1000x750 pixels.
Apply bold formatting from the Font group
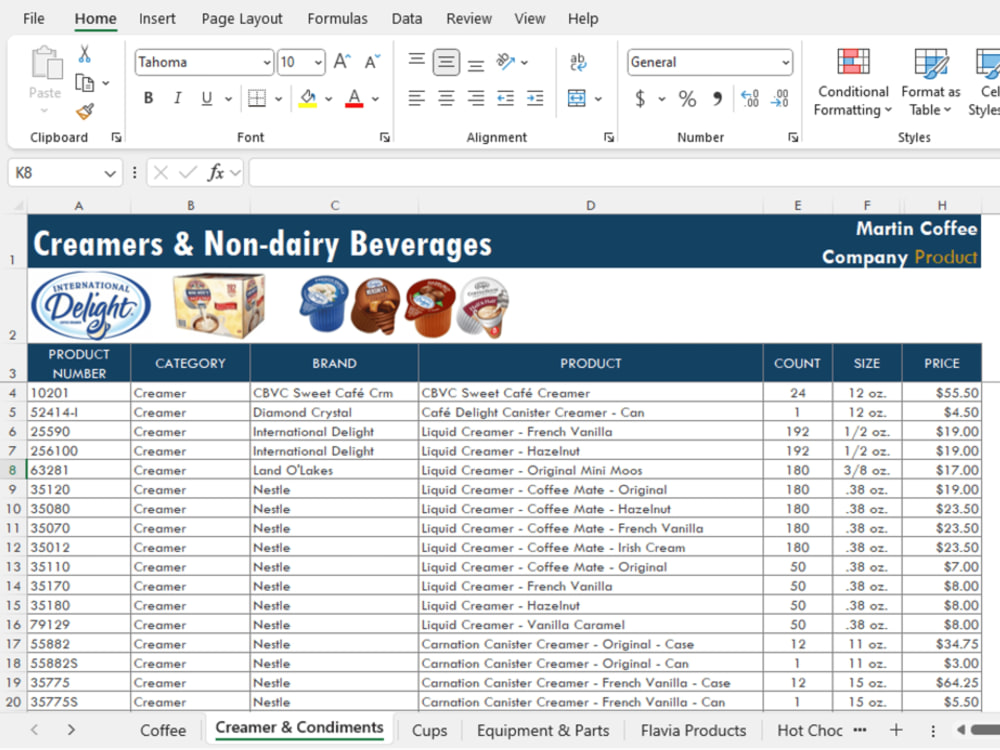147,98
